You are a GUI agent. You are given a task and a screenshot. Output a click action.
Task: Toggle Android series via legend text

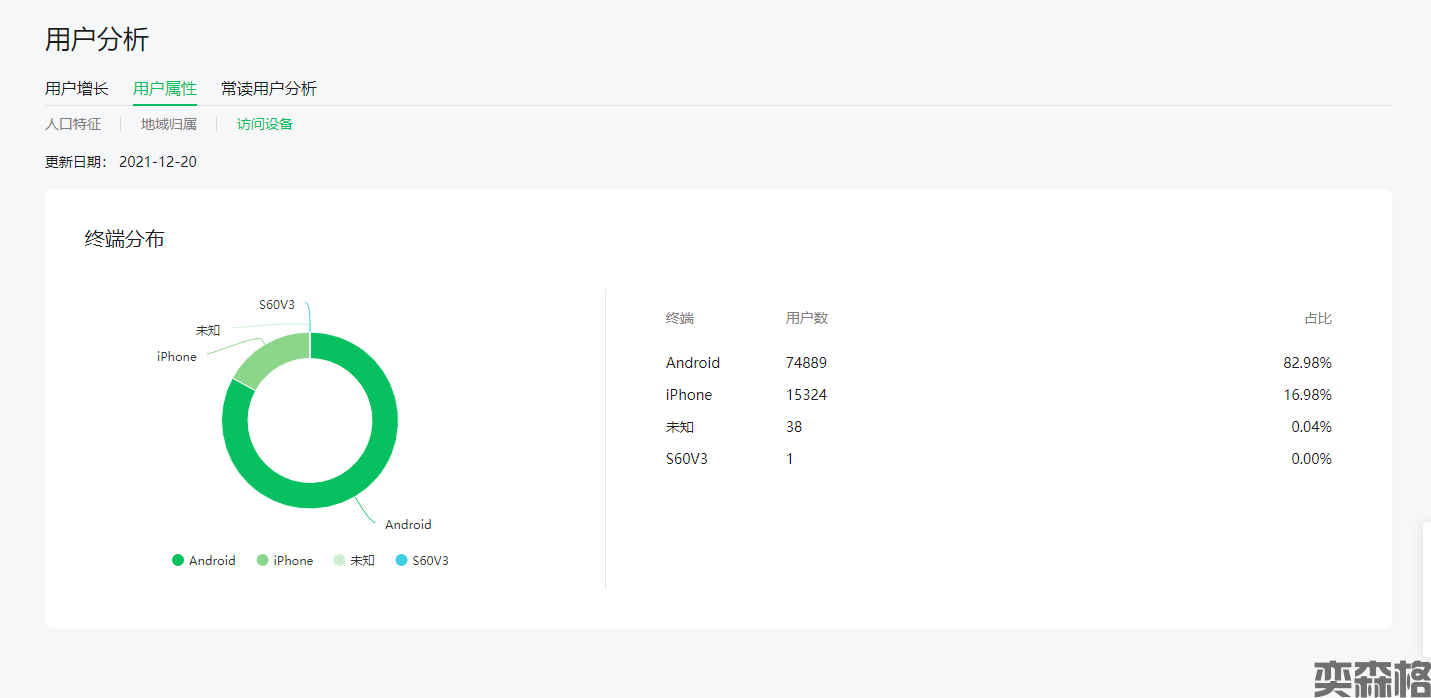(212, 561)
